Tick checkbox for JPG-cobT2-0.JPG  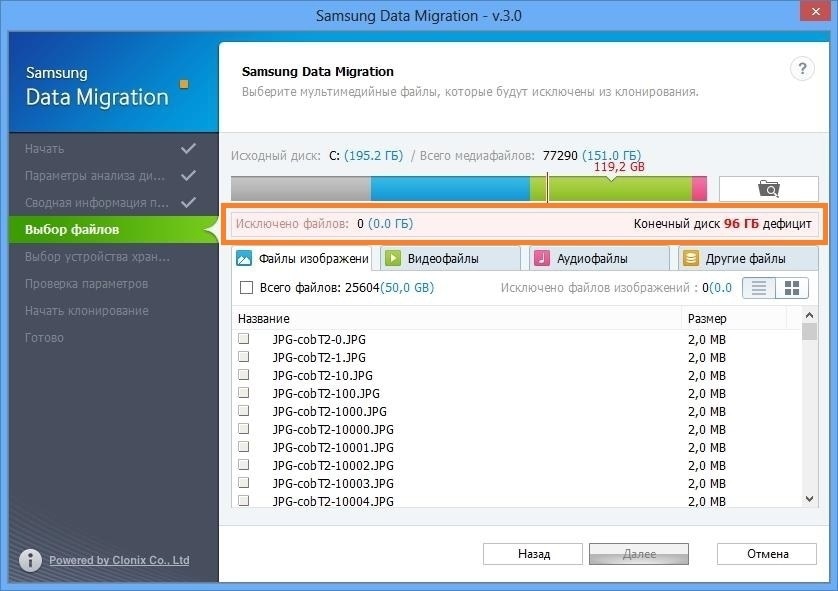pos(244,339)
